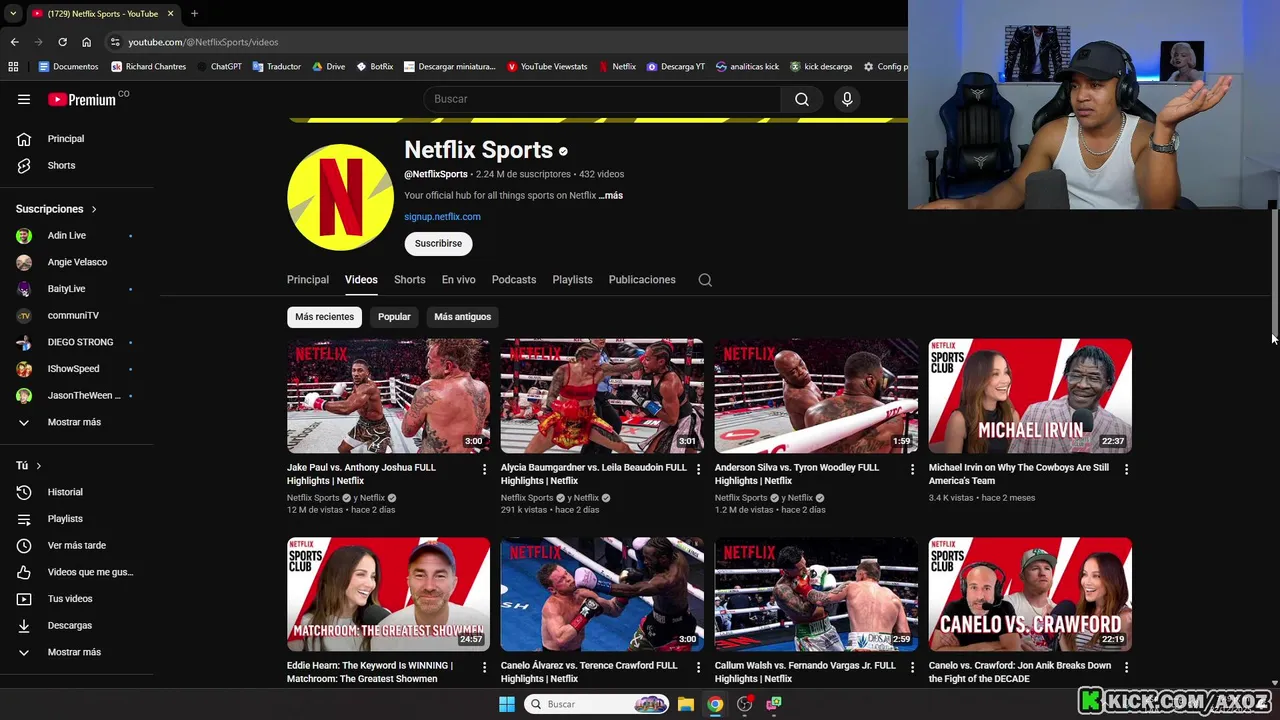
Task: Open options menu for Alycia Baumgardner video
Action: 699,469
